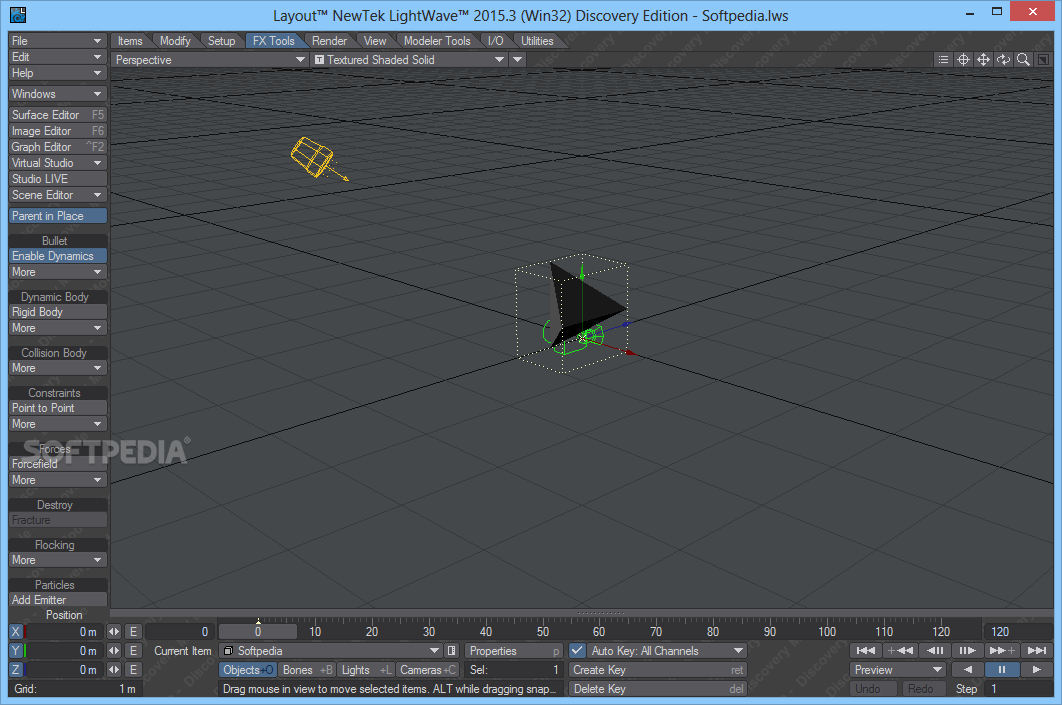Switch edit mode to Lights
The image size is (1062, 705).
point(366,669)
